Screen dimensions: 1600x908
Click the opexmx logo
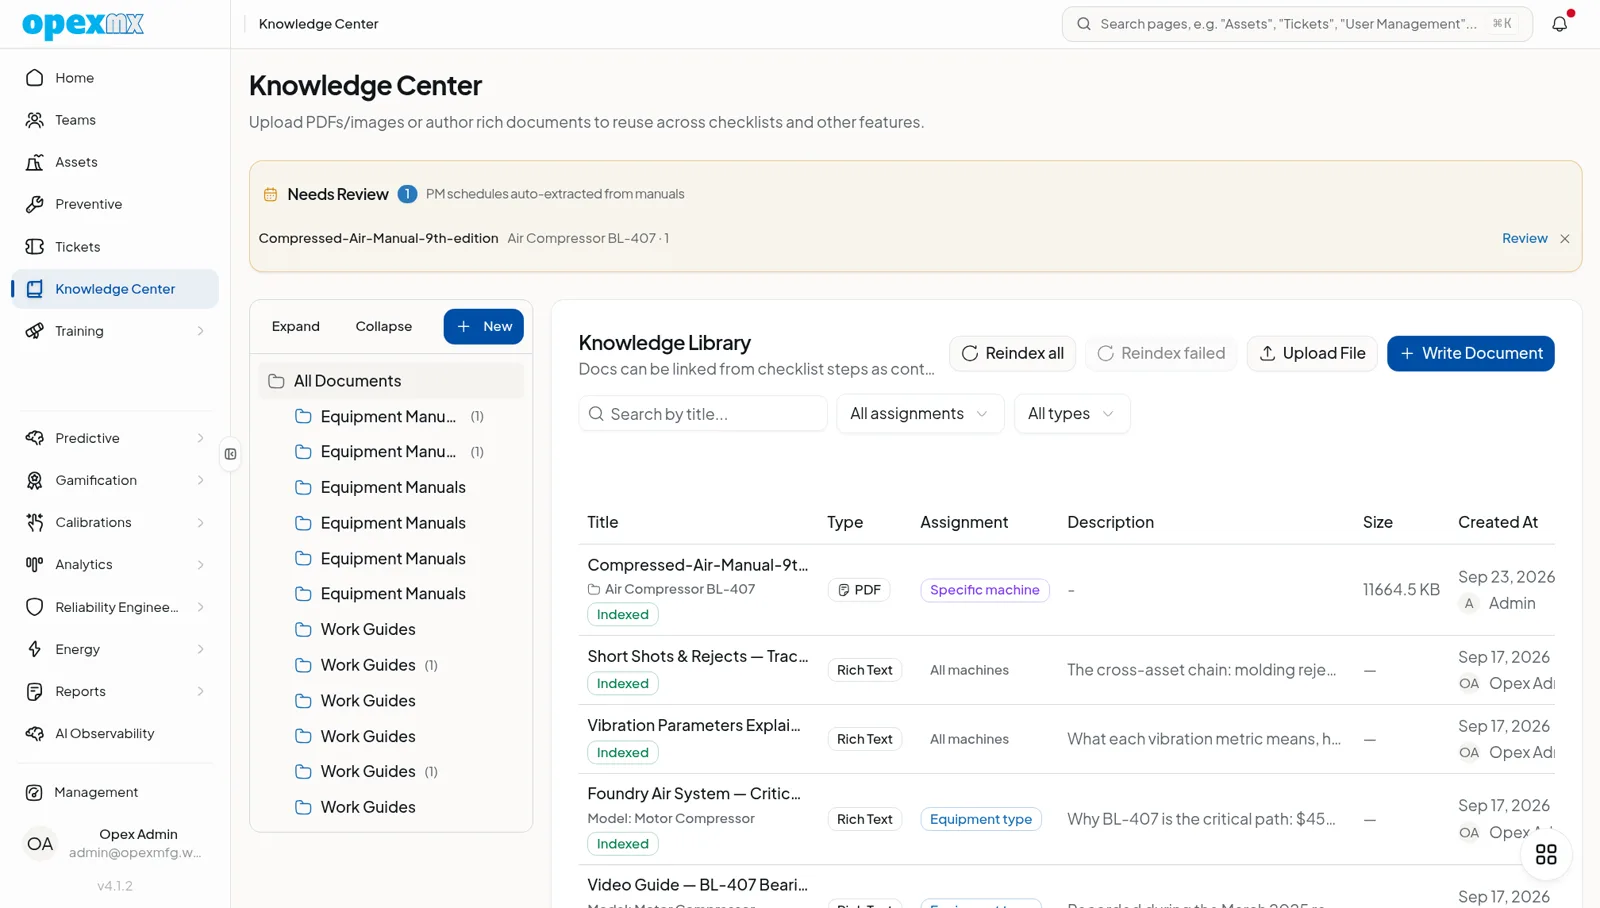click(83, 24)
